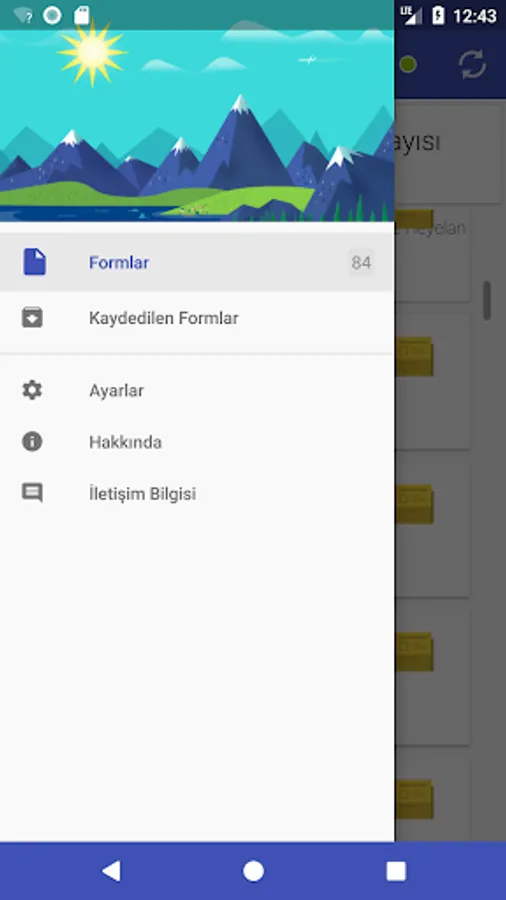
Task: Tap the blue Formlar document icon
Action: click(34, 262)
